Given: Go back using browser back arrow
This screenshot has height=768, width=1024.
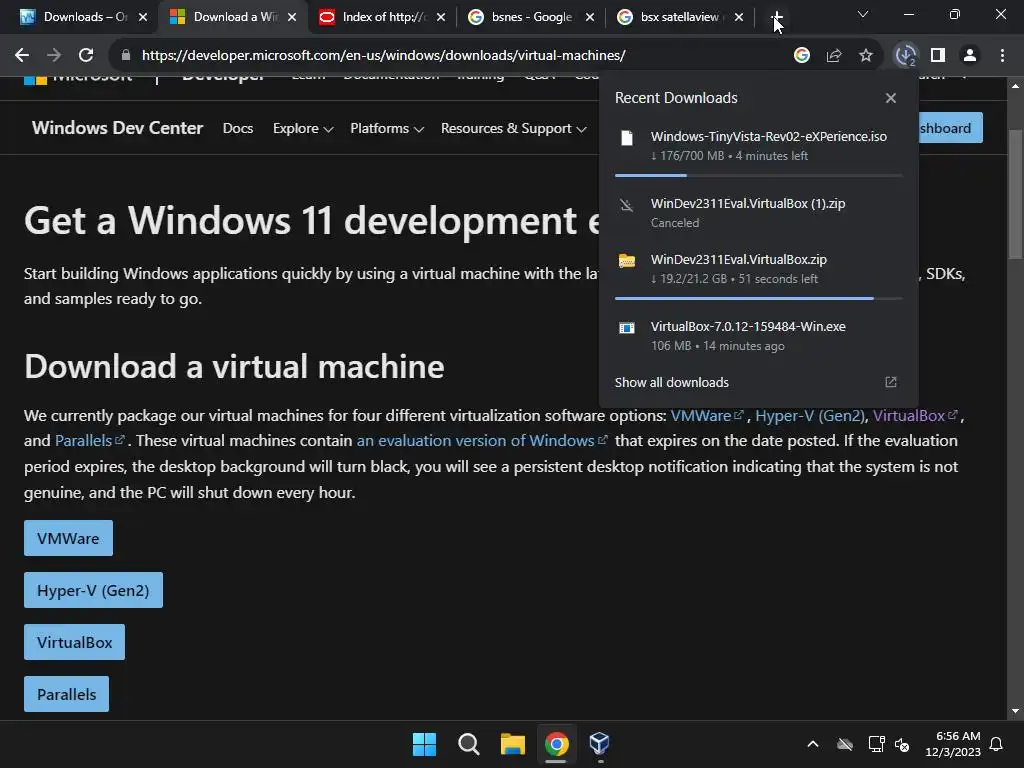Looking at the screenshot, I should coord(22,56).
